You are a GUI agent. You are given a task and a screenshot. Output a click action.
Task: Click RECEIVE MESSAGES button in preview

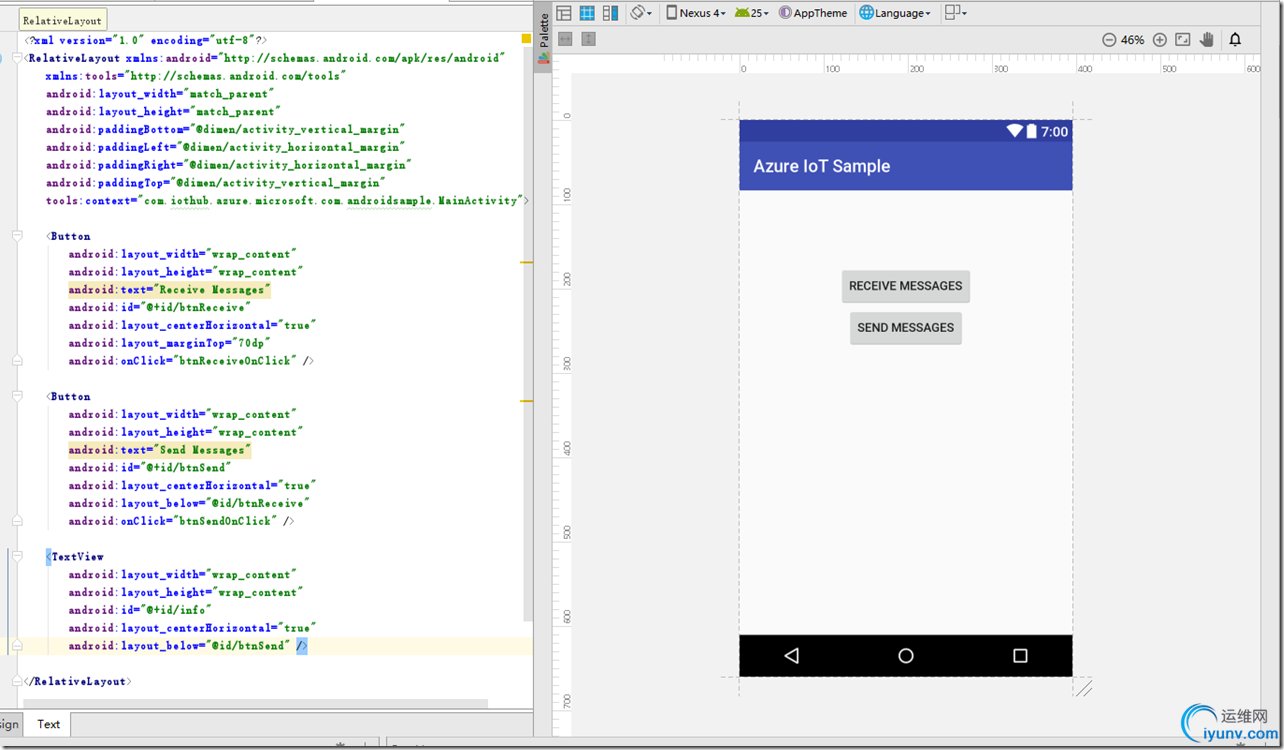point(906,286)
